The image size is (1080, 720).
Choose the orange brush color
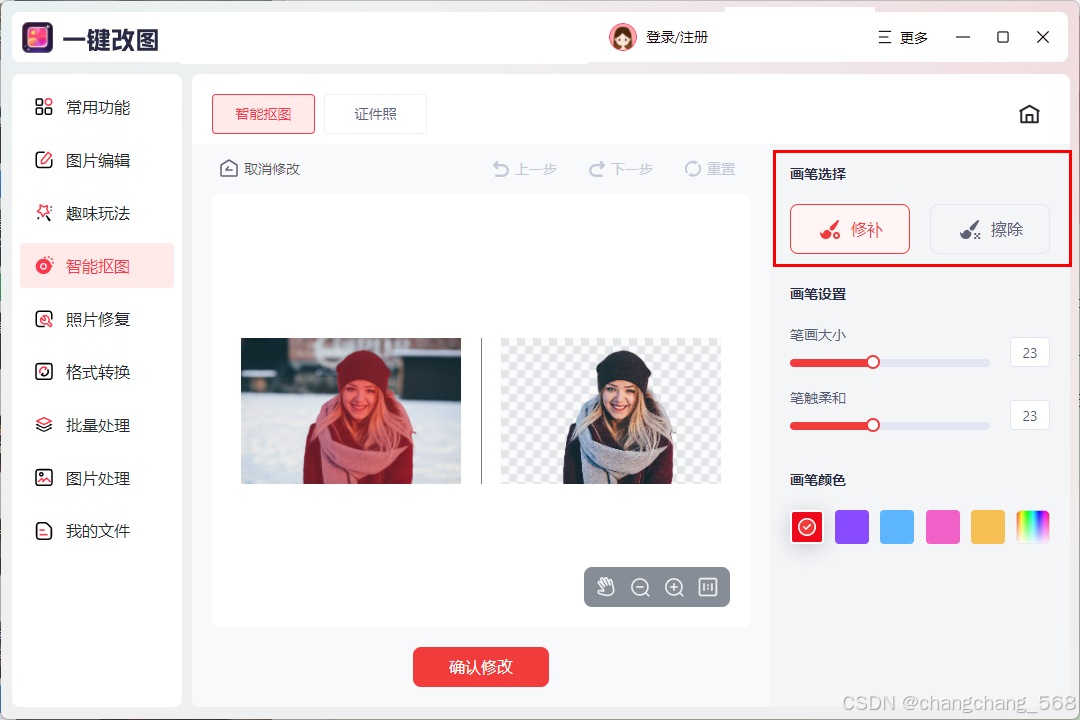click(988, 527)
